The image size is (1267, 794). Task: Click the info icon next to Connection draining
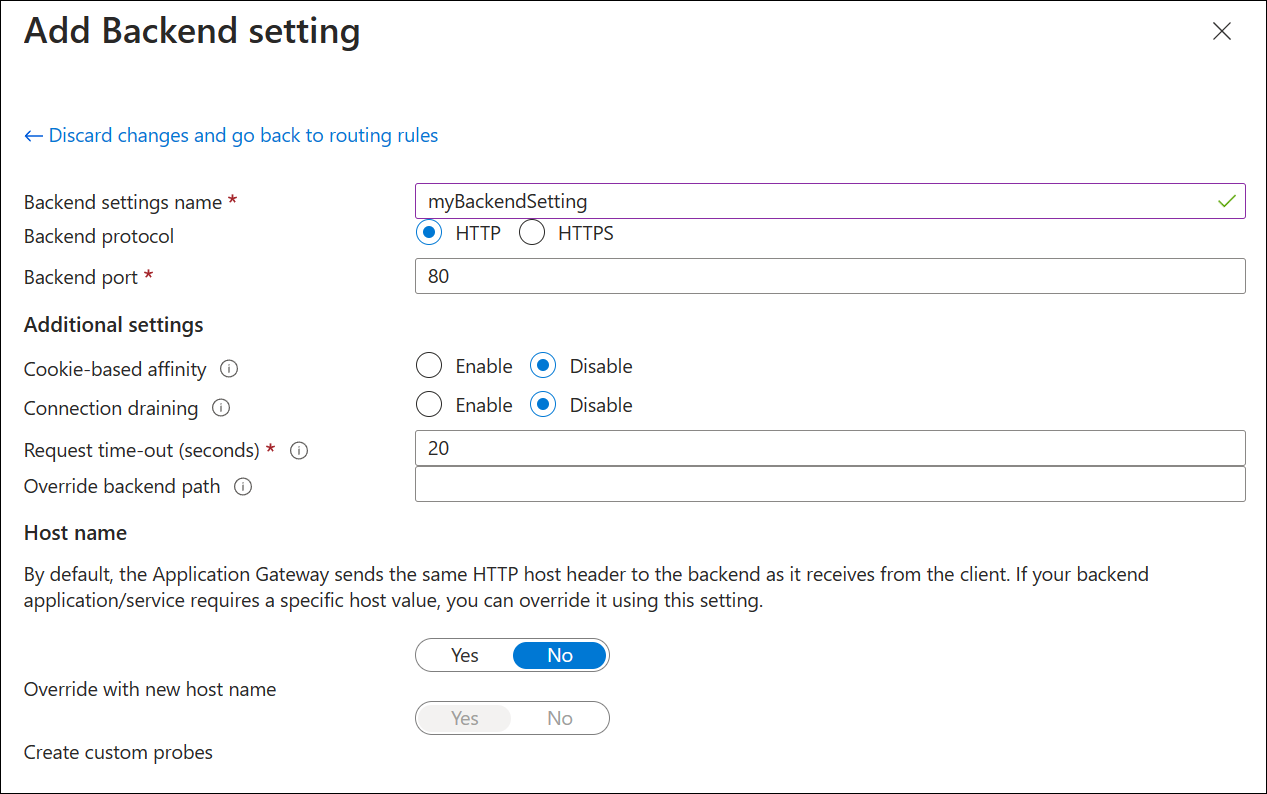point(221,408)
